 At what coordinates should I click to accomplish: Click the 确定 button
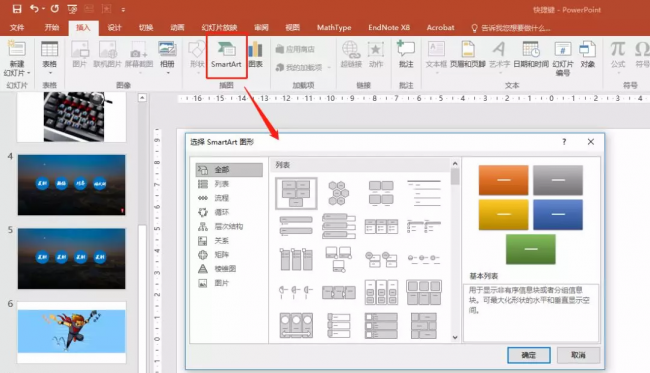(x=529, y=355)
